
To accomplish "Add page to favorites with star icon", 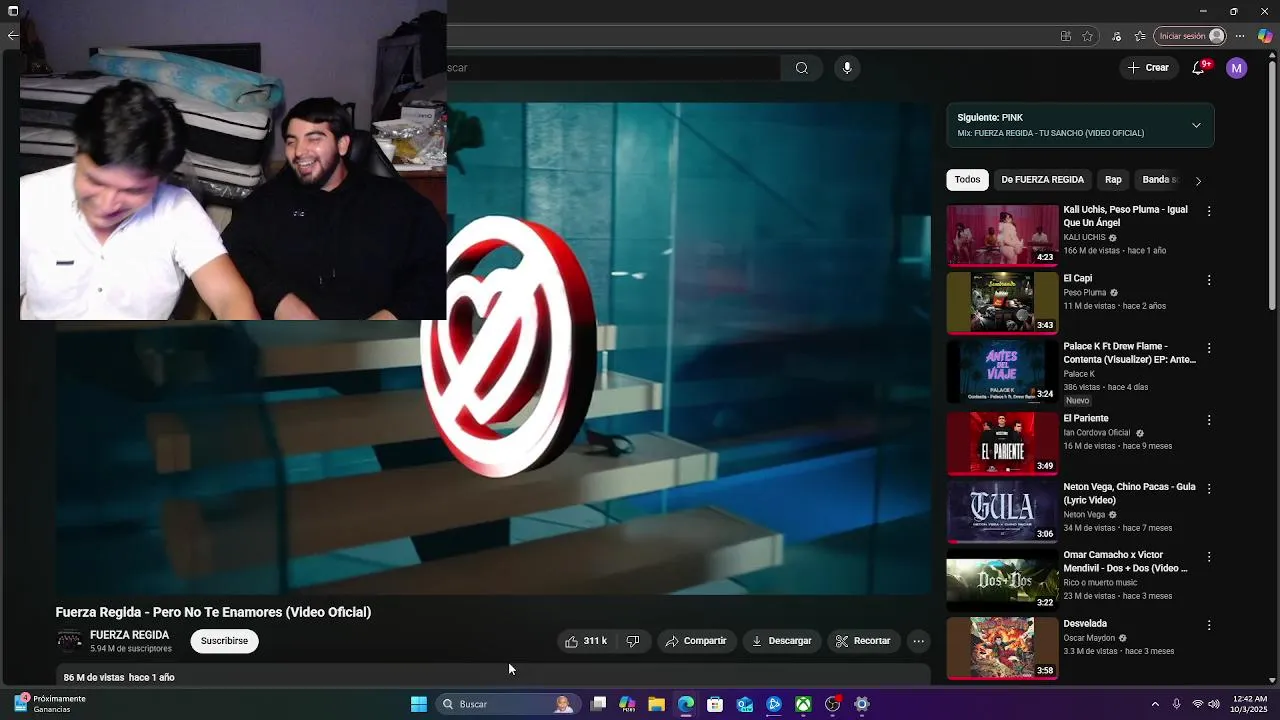I will 1088,36.
